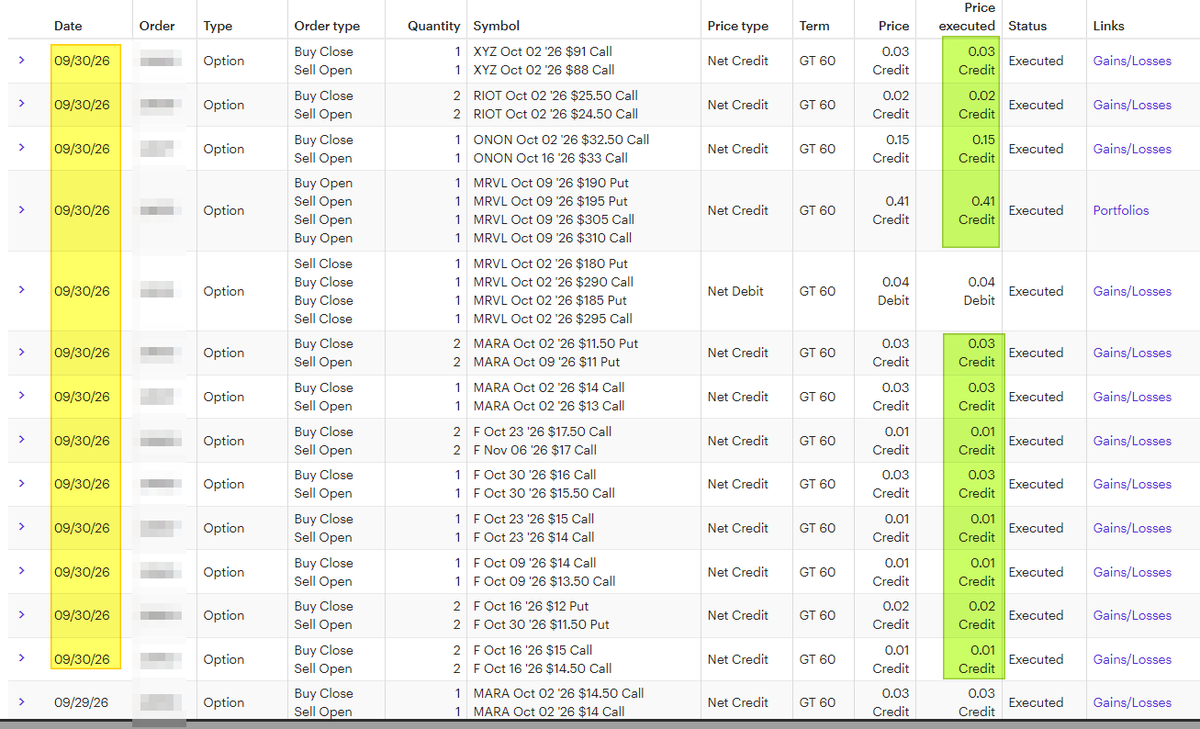
Task: Open Gains/Losses for MARA $11.50 Put order
Action: click(x=1132, y=353)
